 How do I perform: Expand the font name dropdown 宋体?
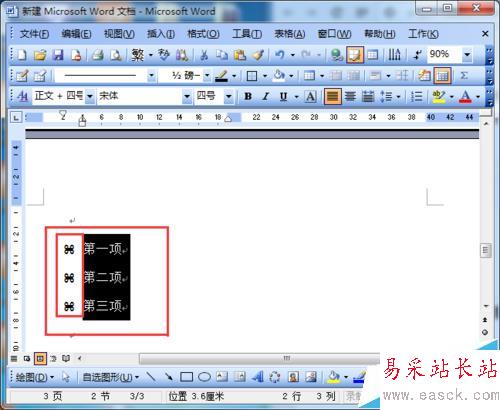click(x=187, y=96)
